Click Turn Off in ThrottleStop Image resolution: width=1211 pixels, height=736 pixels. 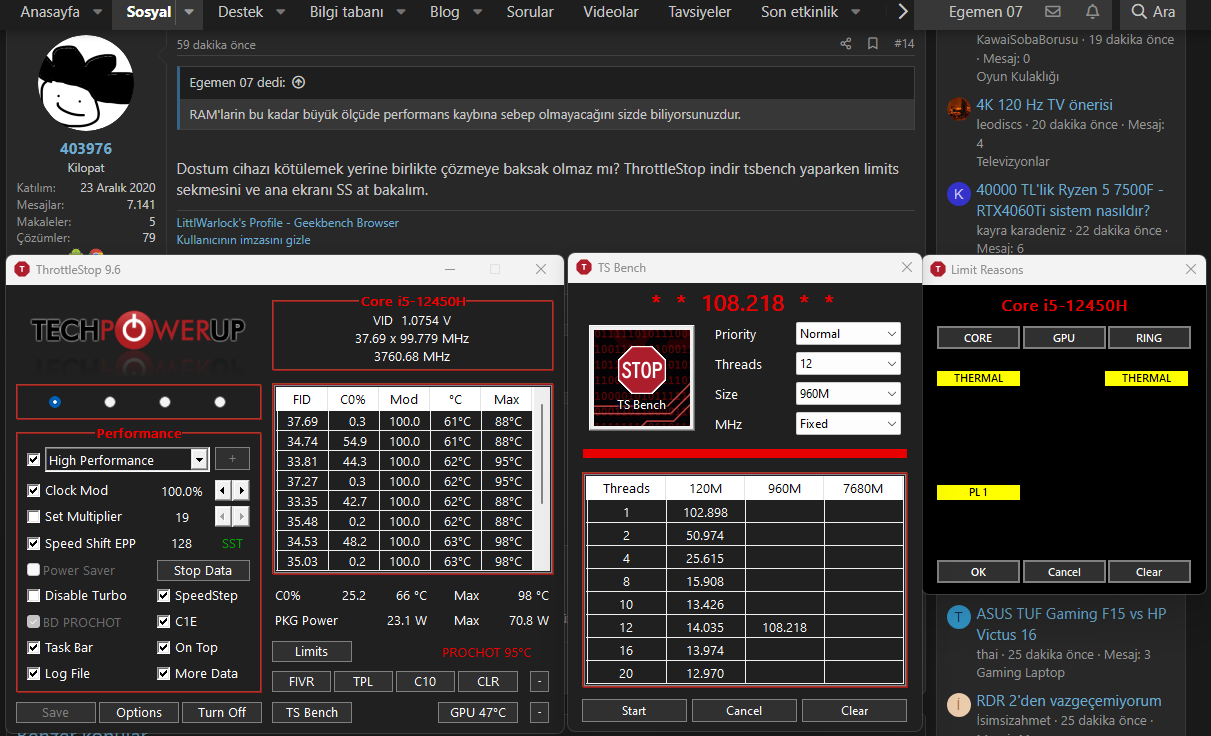[x=222, y=713]
